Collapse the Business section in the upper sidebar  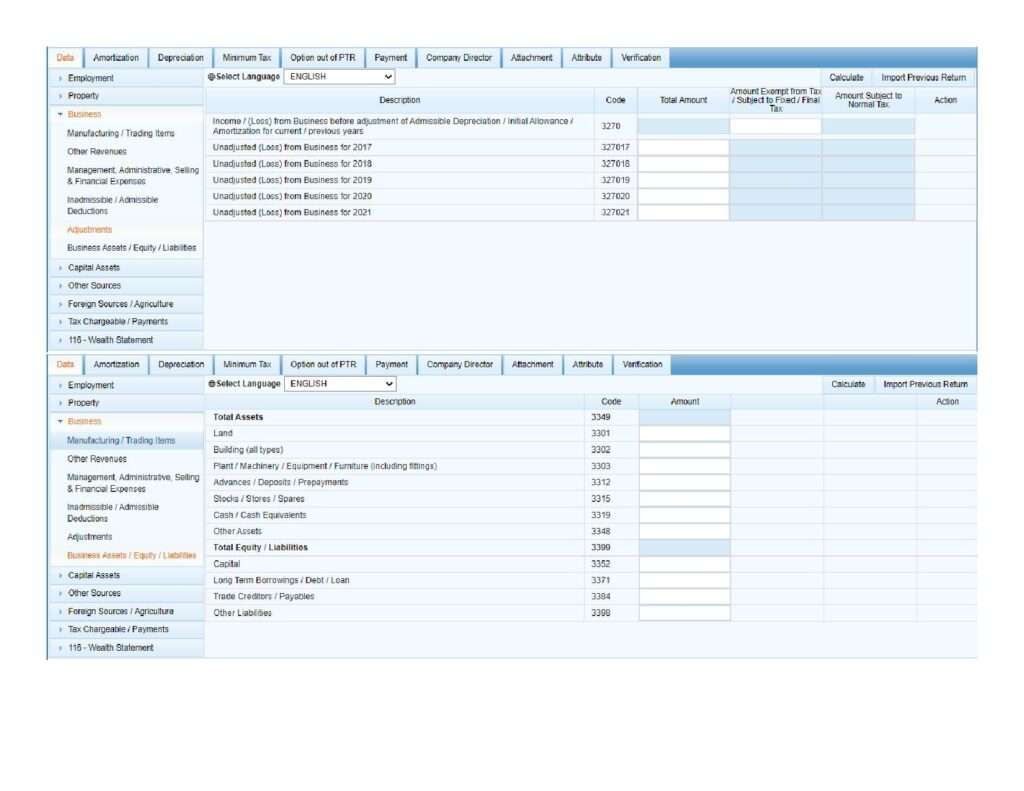(x=84, y=114)
